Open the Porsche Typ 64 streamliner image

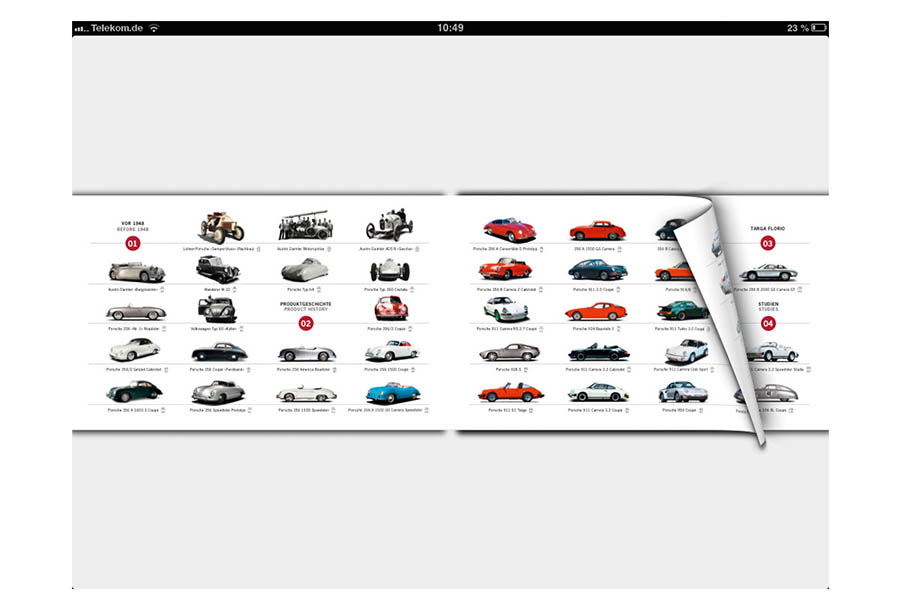coord(305,269)
